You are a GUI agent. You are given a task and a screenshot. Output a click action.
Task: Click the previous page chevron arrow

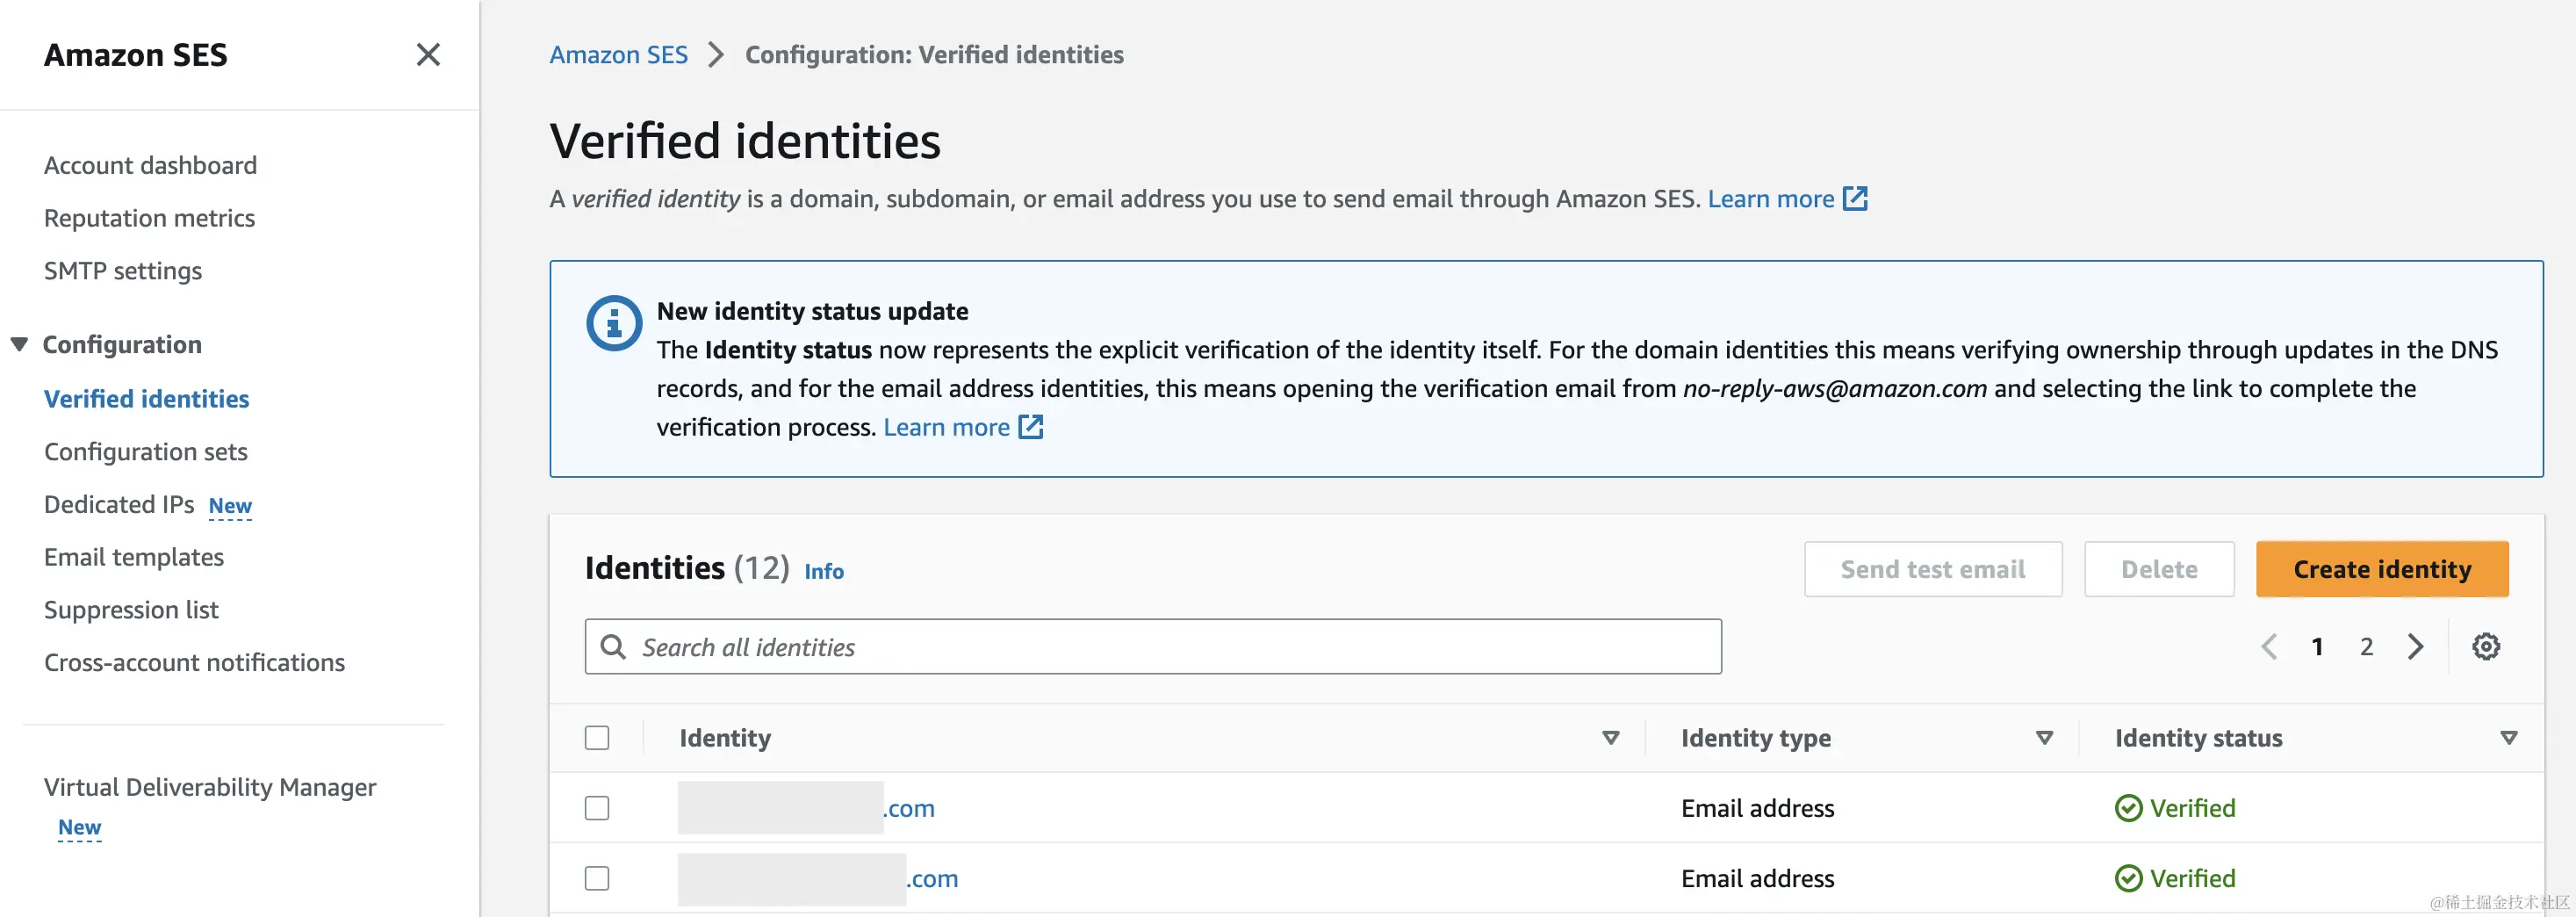click(x=2268, y=646)
